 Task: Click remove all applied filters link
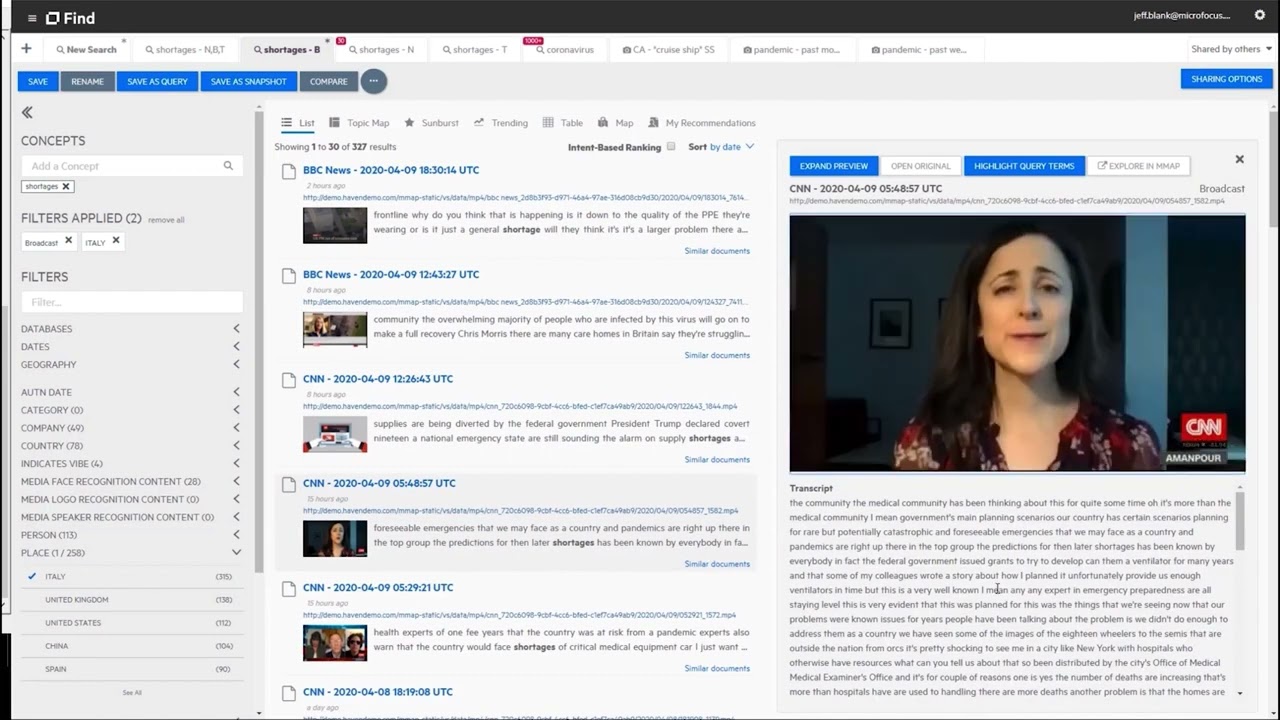click(166, 220)
